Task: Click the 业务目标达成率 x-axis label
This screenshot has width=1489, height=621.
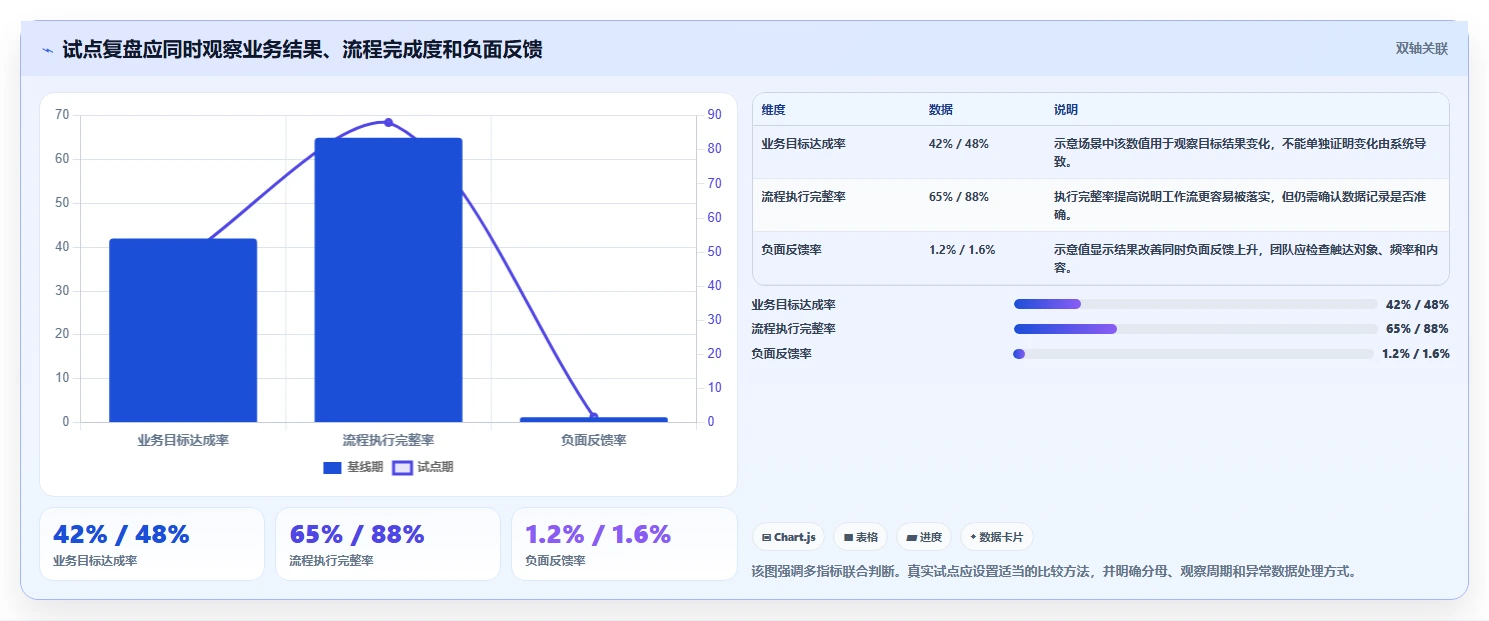Action: tap(183, 440)
